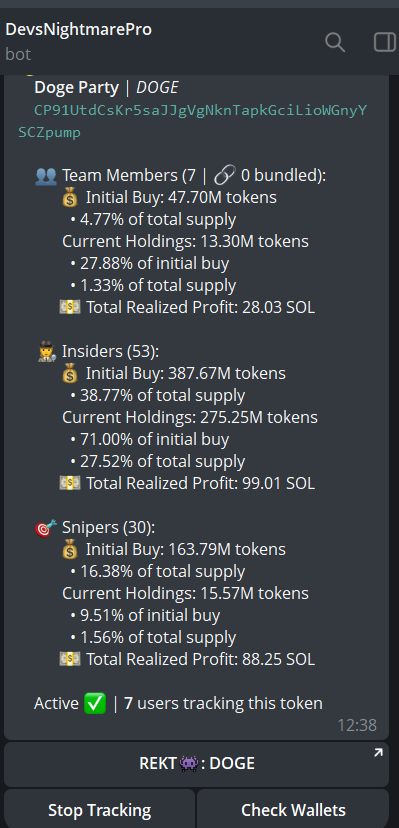Image resolution: width=399 pixels, height=828 pixels.
Task: Click the external link arrow on REKT button
Action: 378,753
